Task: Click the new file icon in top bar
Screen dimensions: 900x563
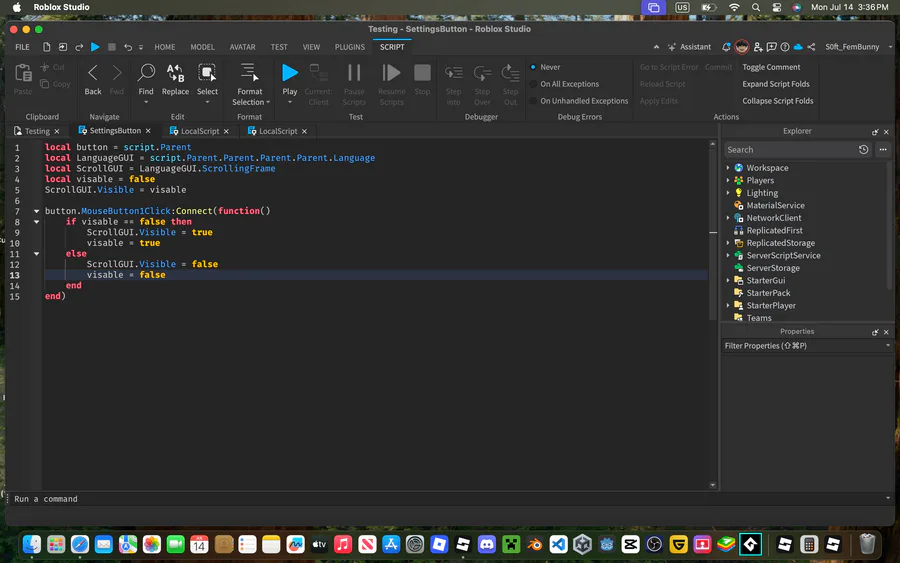Action: [46, 47]
